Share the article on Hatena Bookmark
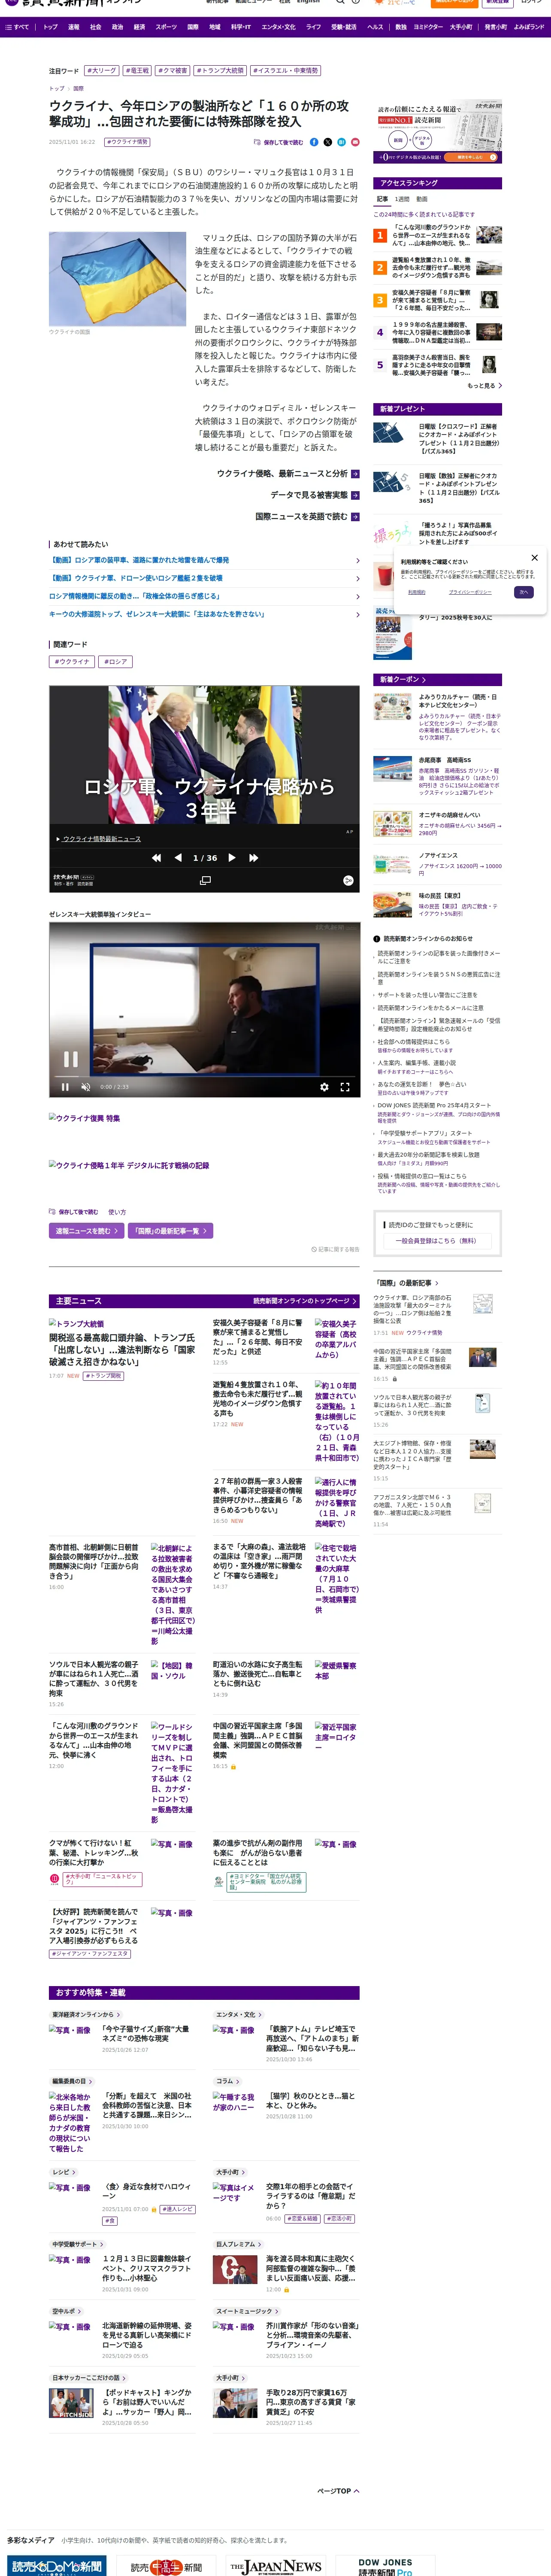The height and width of the screenshot is (2576, 551). (341, 142)
